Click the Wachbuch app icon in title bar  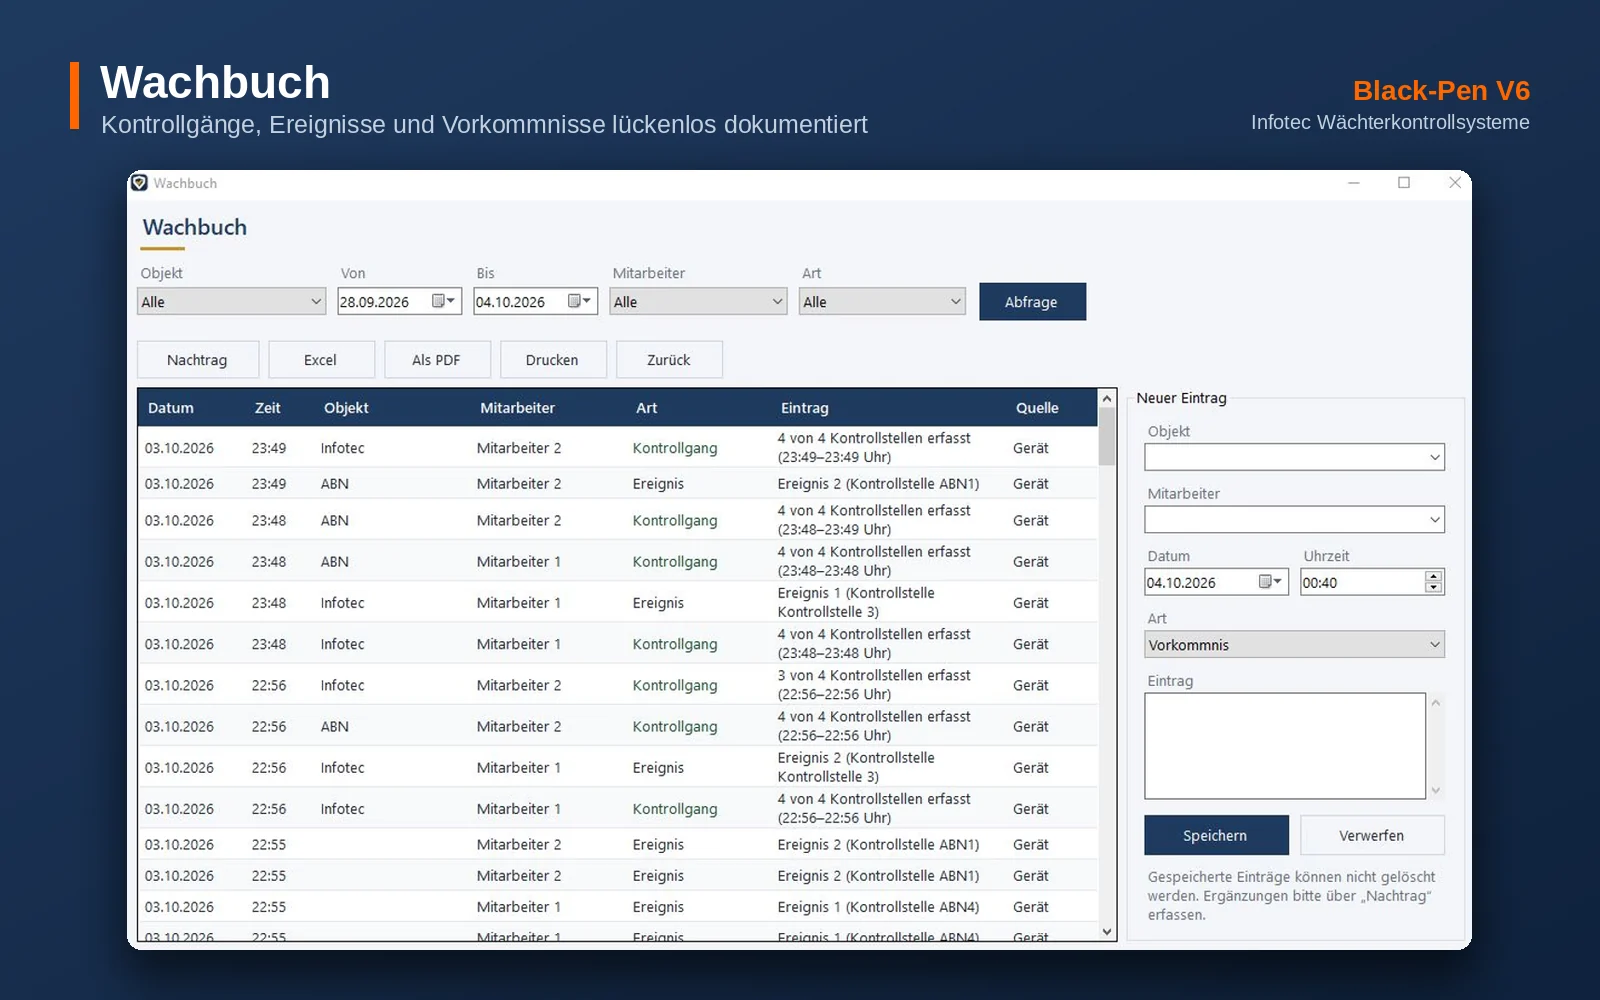coord(139,183)
